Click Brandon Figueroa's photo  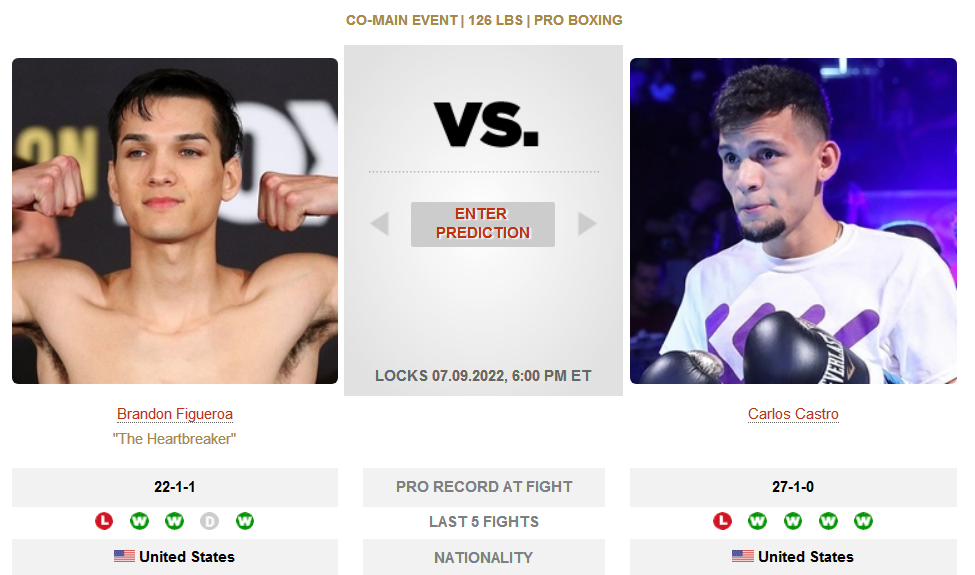click(x=175, y=221)
